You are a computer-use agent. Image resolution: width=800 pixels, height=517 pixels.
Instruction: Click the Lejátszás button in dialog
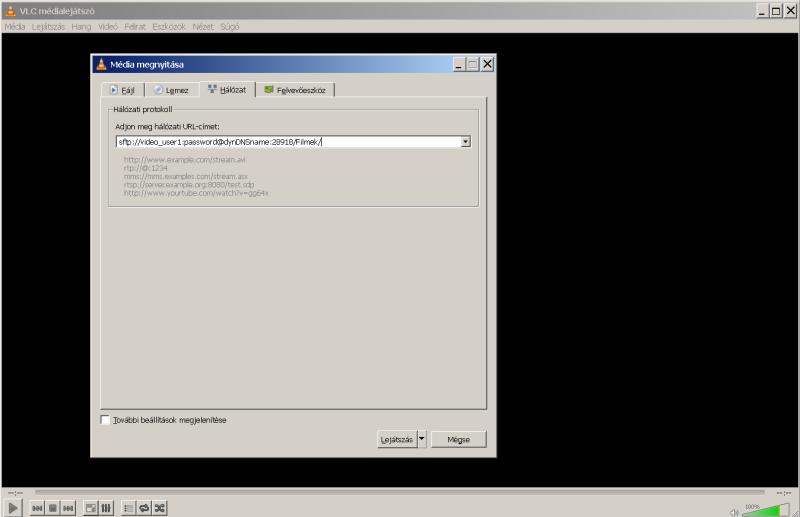(x=397, y=439)
